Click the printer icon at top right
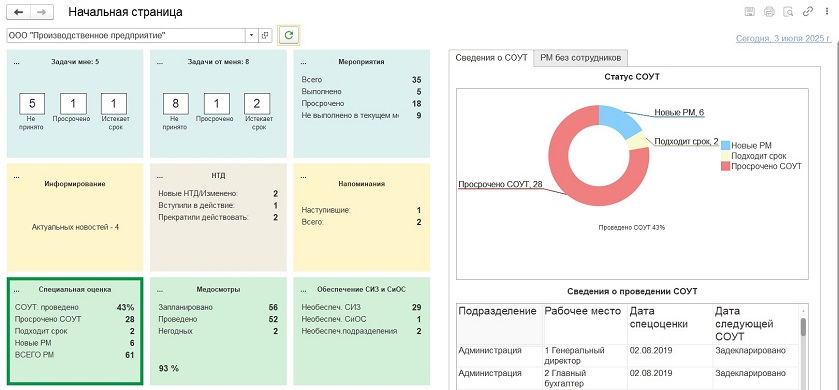This screenshot has width=839, height=390. pos(769,12)
